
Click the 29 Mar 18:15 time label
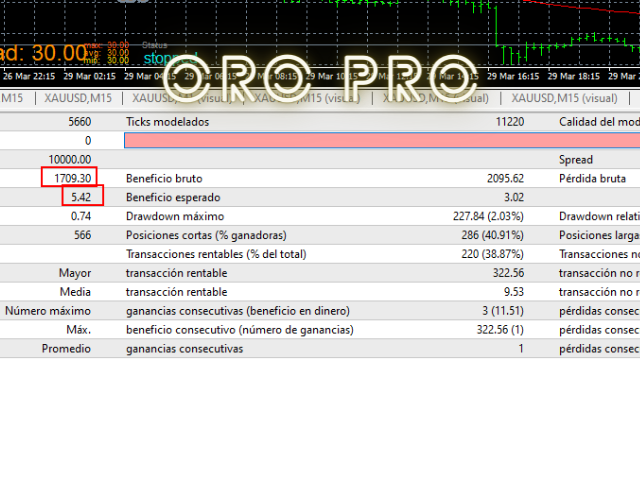pyautogui.click(x=573, y=76)
